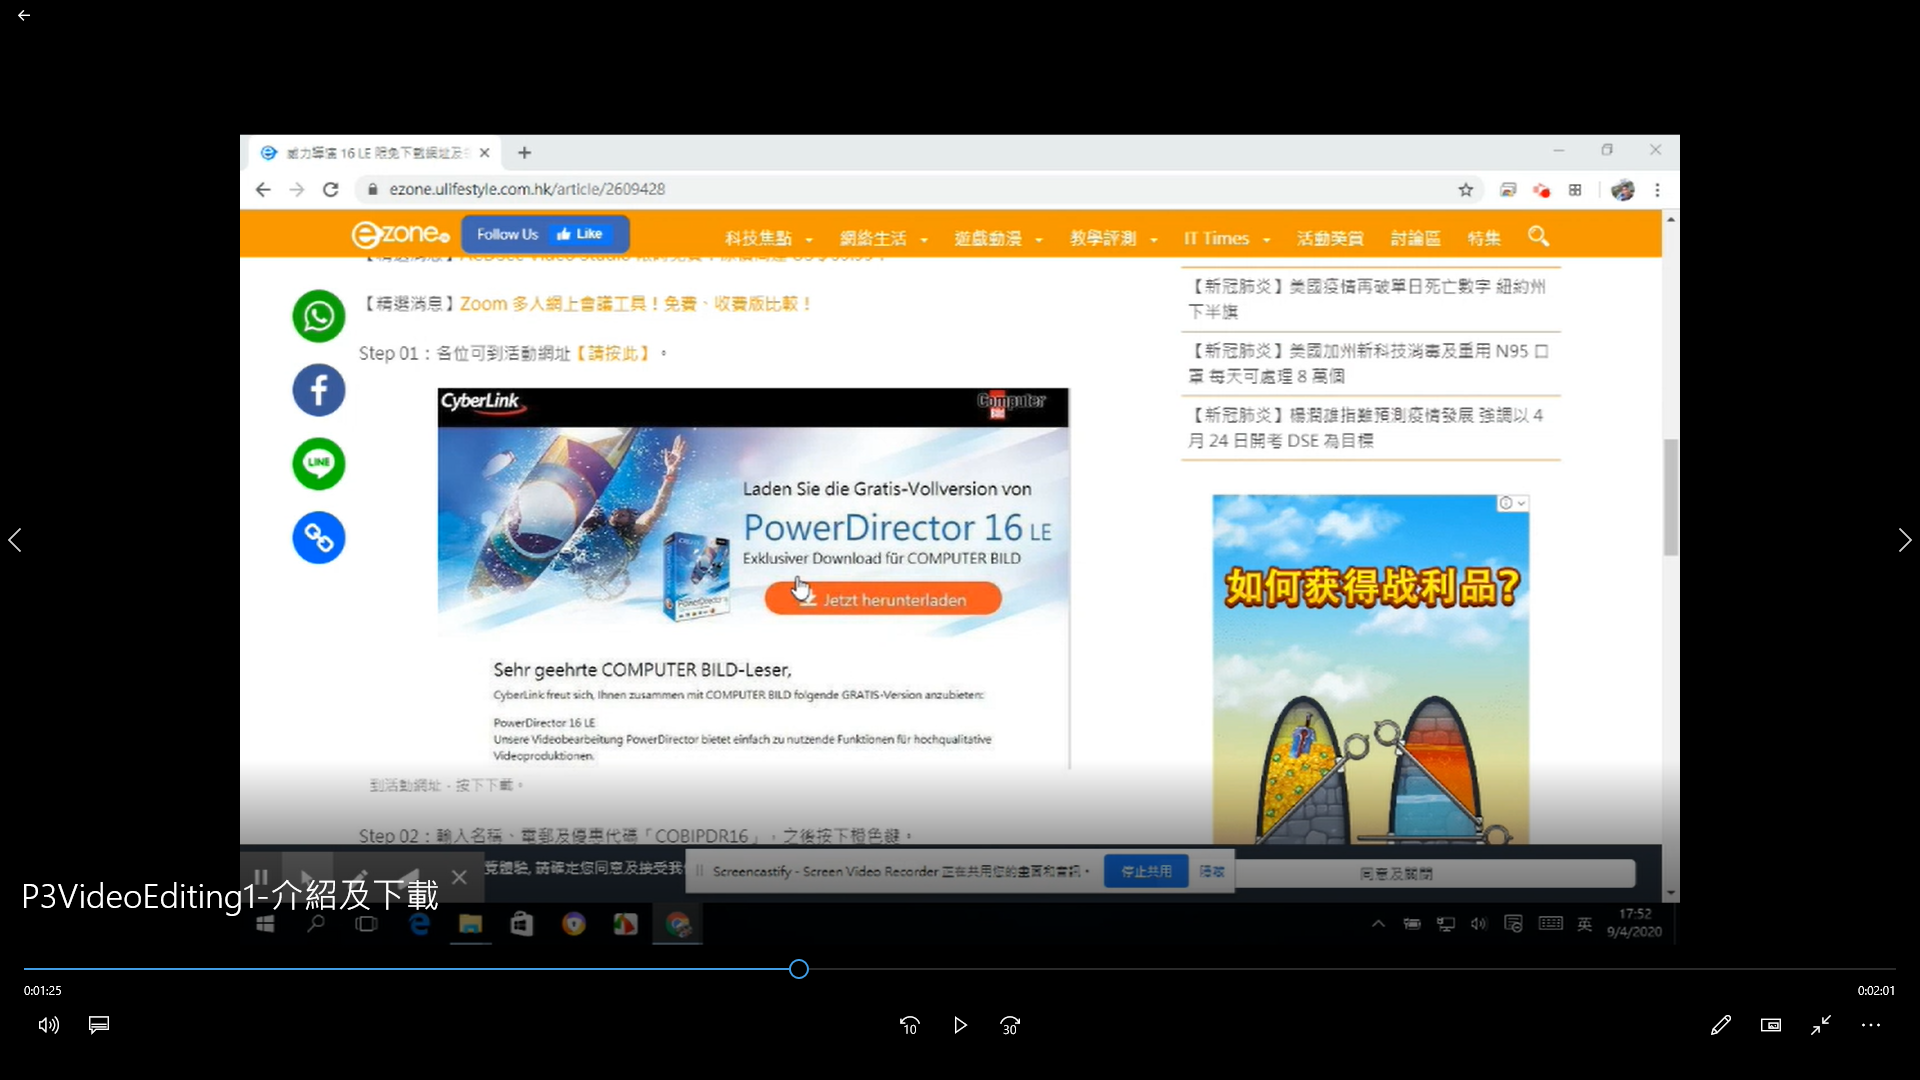Expand 科技焦點 menu
This screenshot has height=1080, width=1920.
(x=768, y=239)
